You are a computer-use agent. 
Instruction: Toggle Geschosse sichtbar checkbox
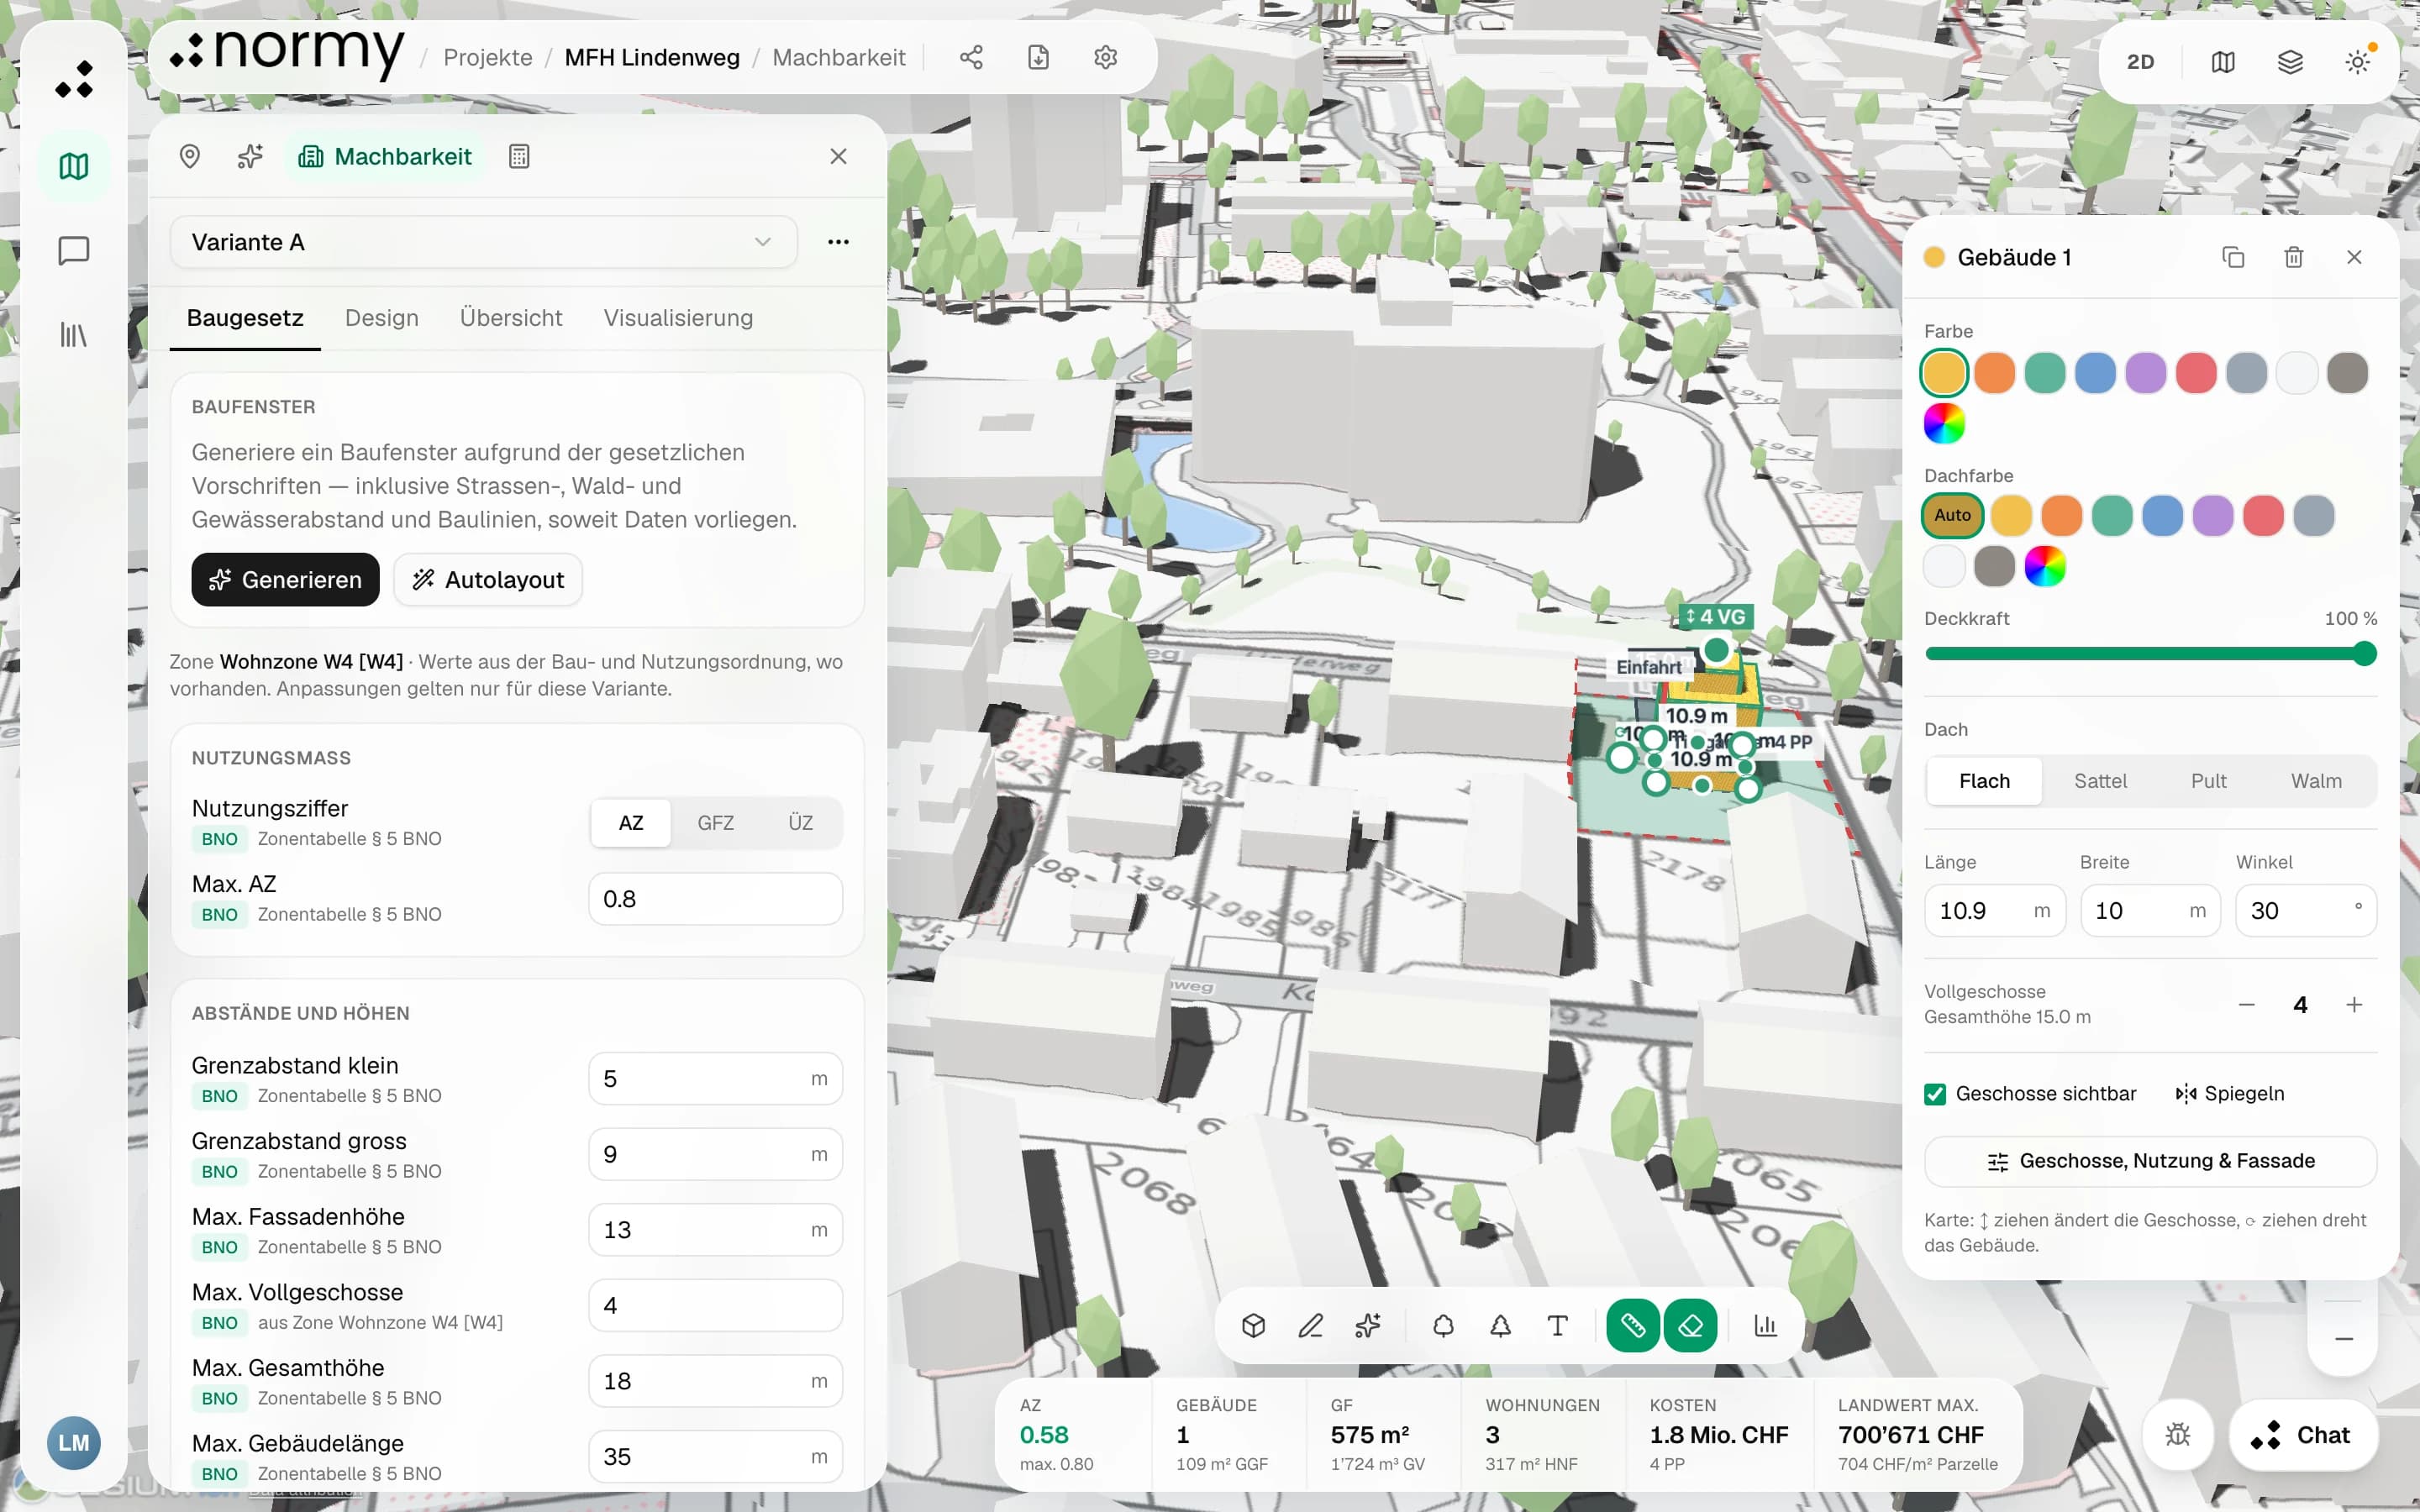pos(1935,1094)
